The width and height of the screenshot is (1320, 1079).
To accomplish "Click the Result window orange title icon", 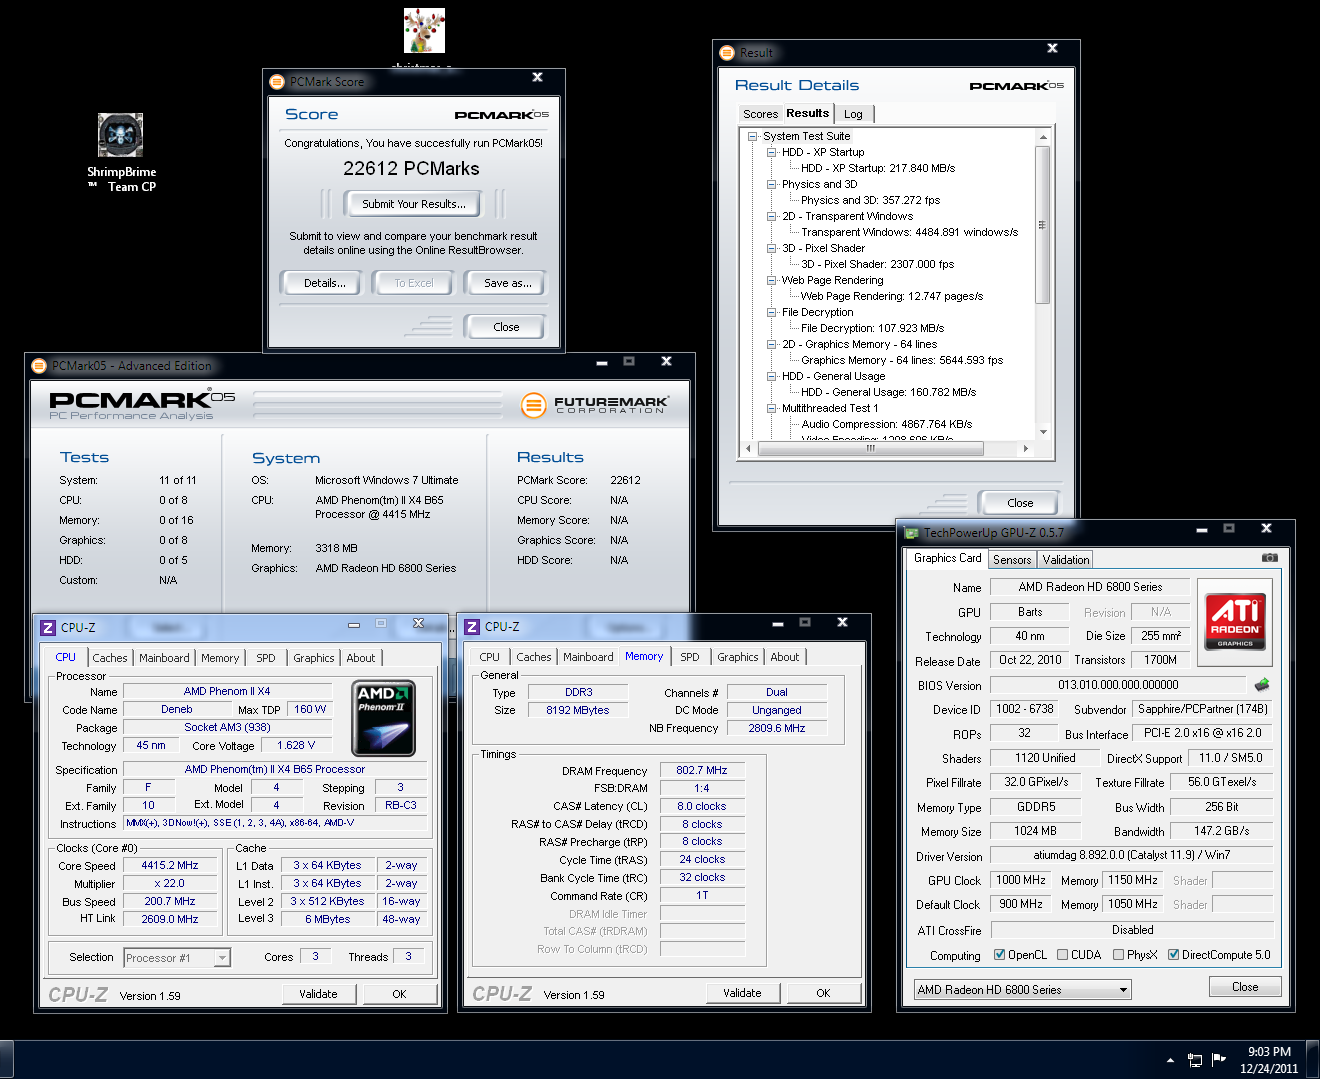I will [727, 53].
